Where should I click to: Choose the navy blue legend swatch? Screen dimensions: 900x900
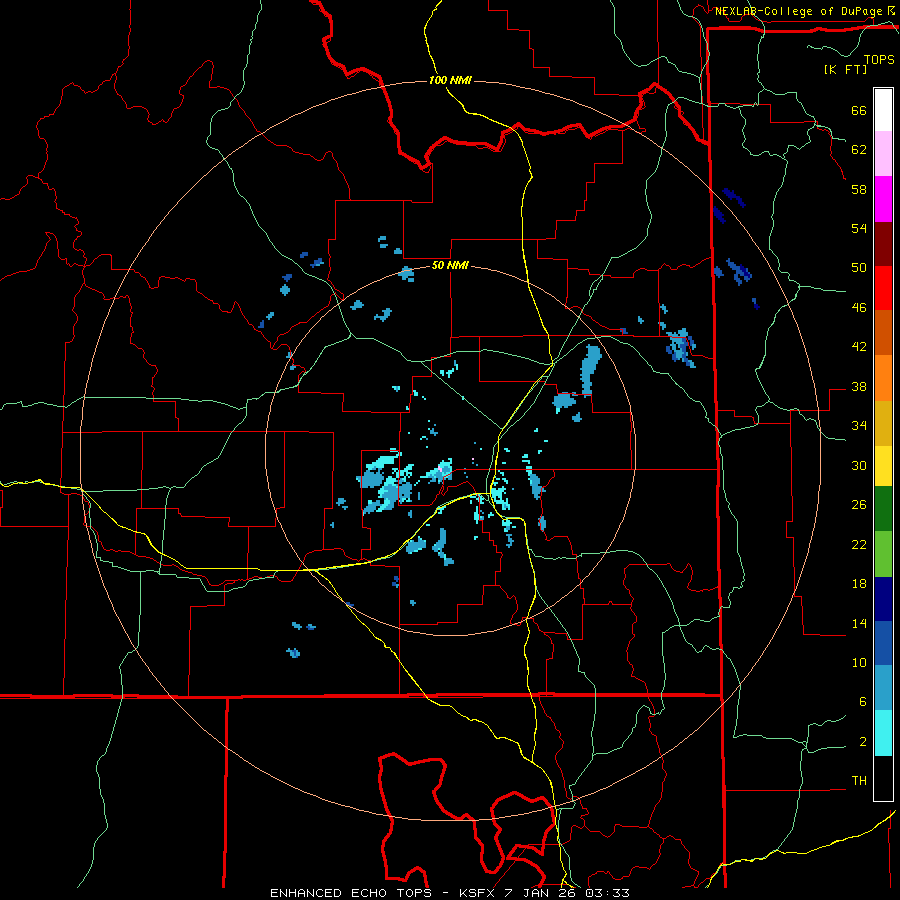[x=883, y=599]
